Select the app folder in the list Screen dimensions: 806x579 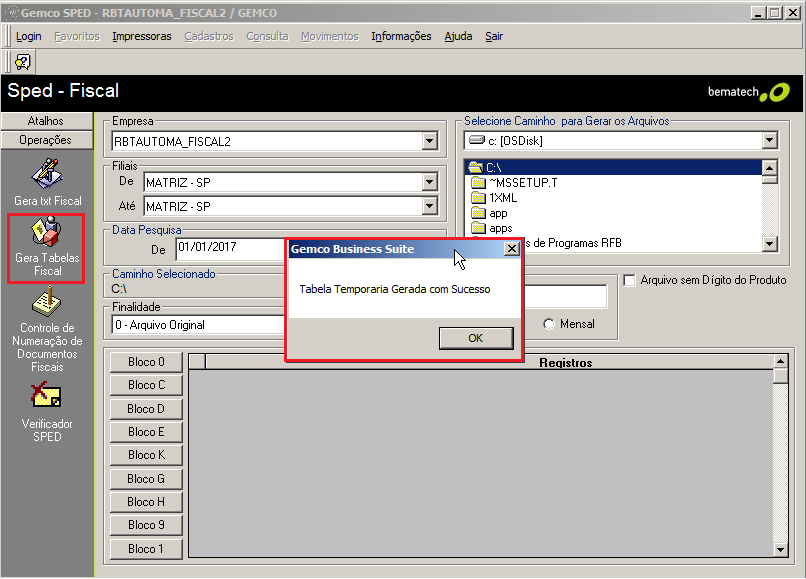(489, 213)
